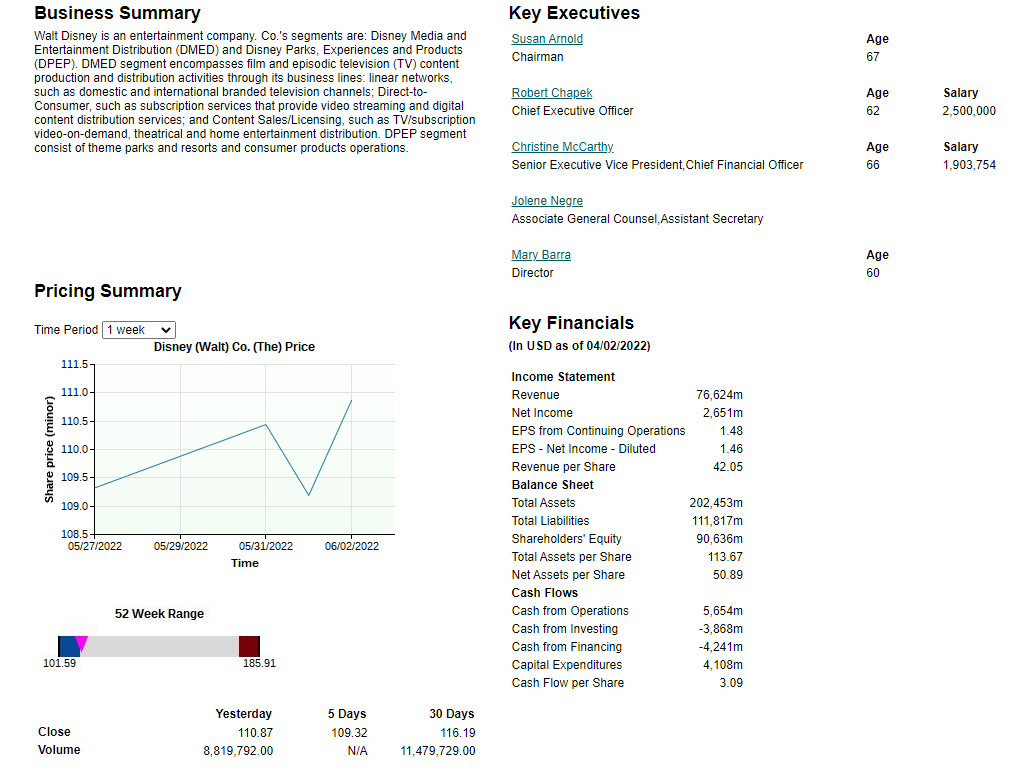Open Mary Barra's director profile
This screenshot has width=1031, height=775.
[x=541, y=254]
